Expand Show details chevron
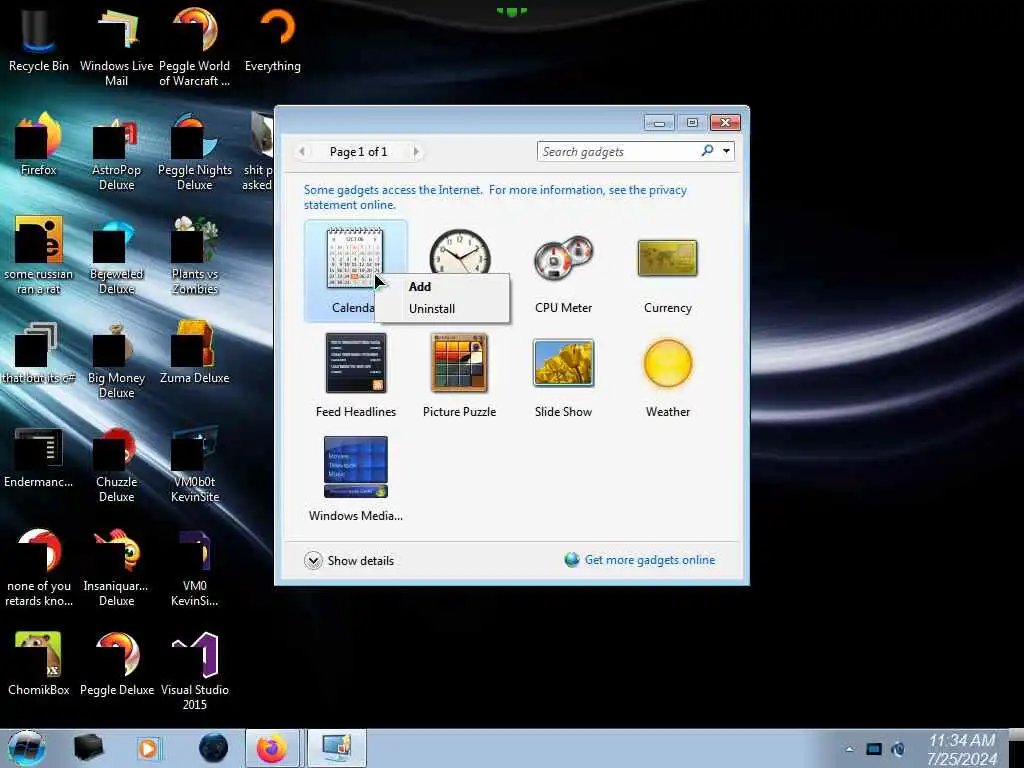 (x=313, y=560)
